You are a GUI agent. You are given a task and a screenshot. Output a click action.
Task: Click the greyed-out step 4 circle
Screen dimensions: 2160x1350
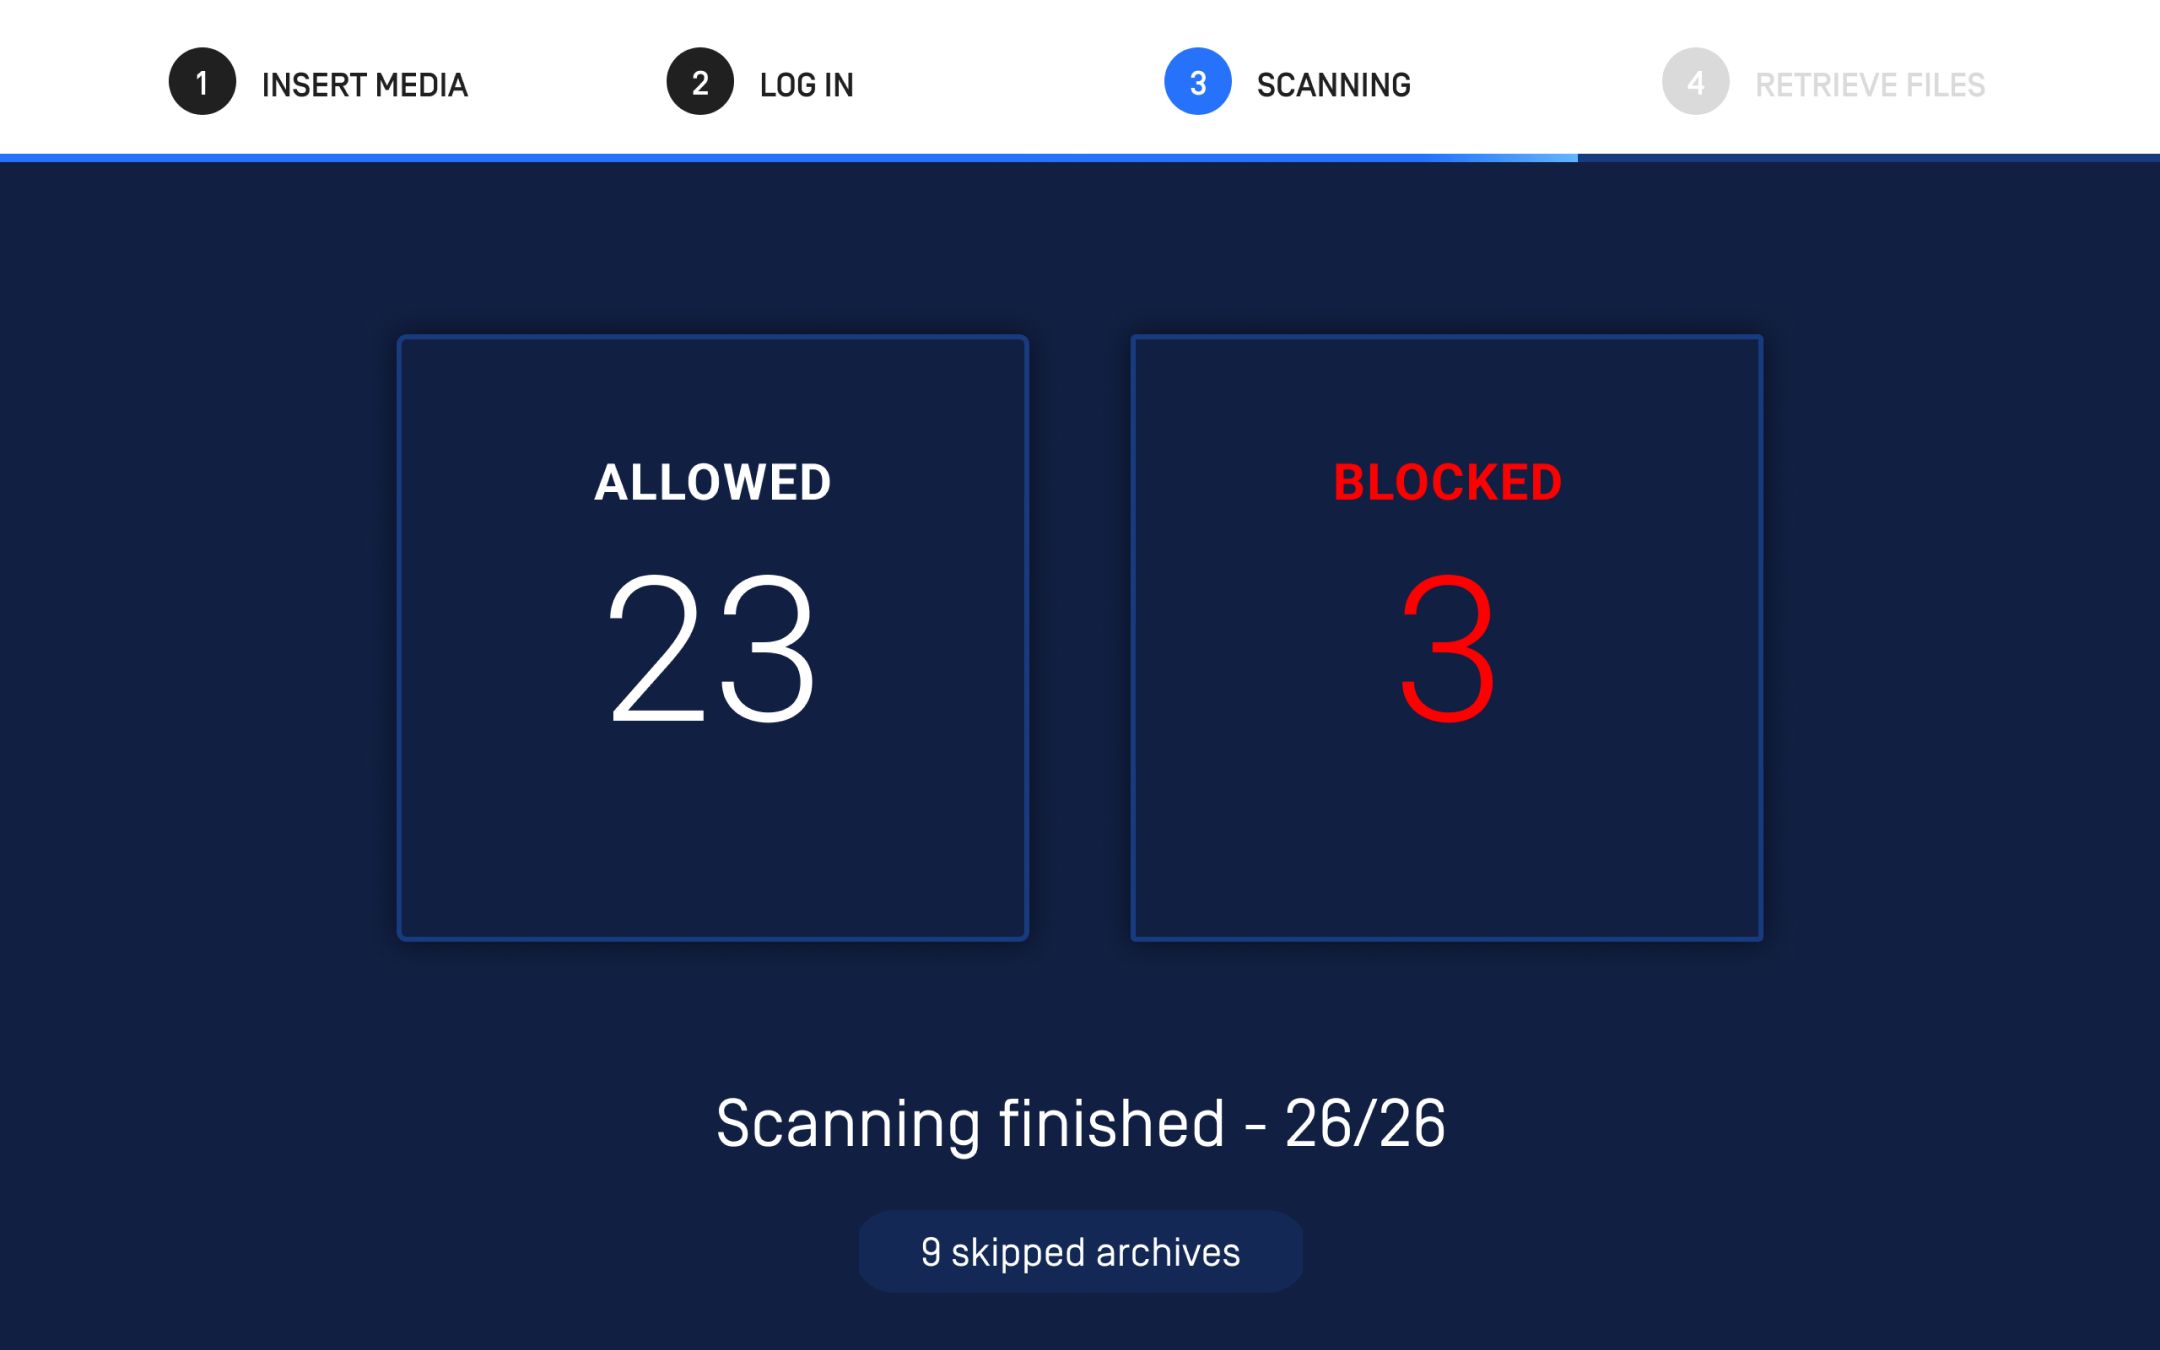pyautogui.click(x=1695, y=82)
